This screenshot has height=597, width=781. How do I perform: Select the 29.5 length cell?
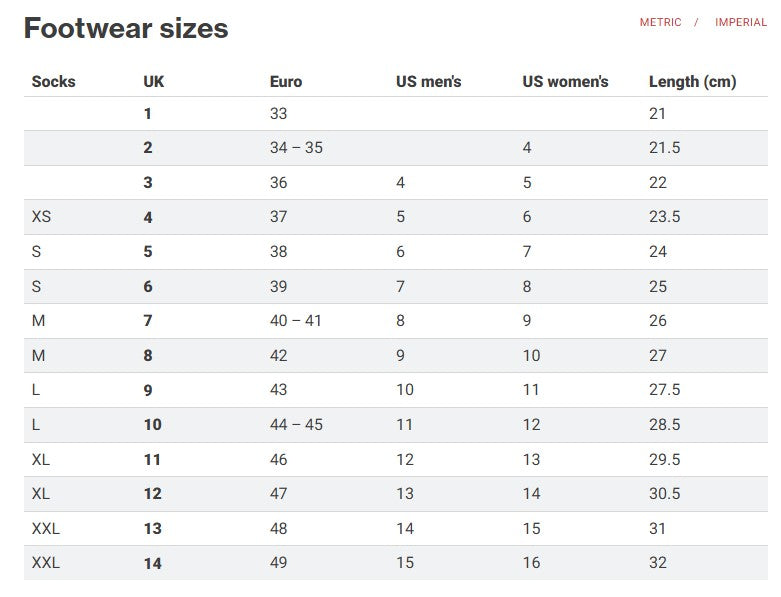click(664, 460)
